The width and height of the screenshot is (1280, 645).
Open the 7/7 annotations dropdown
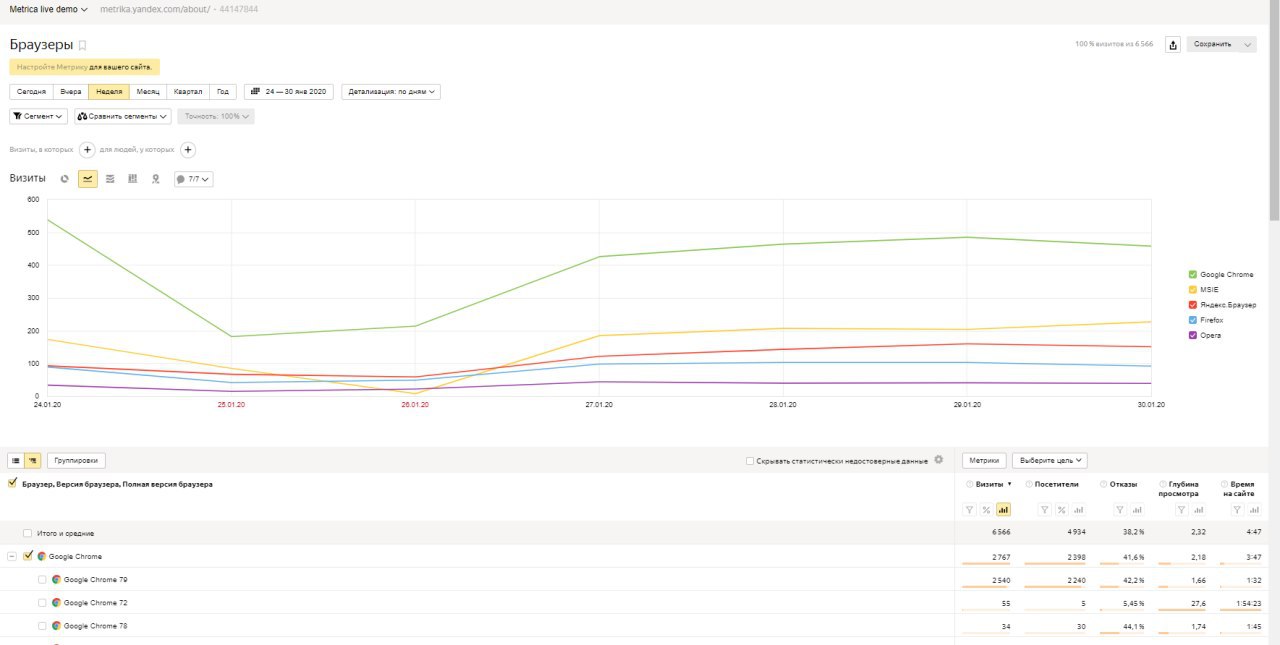193,179
